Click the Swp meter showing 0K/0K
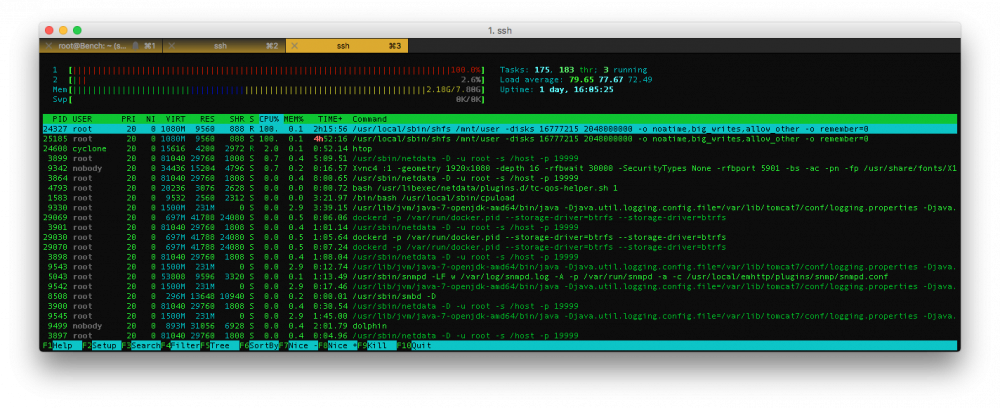 277,99
